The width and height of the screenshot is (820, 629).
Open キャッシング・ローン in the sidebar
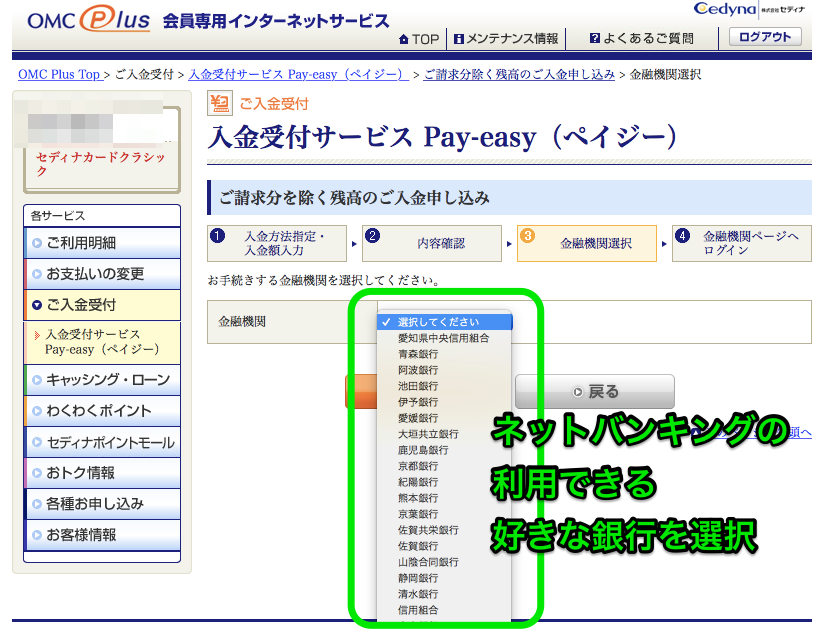102,380
